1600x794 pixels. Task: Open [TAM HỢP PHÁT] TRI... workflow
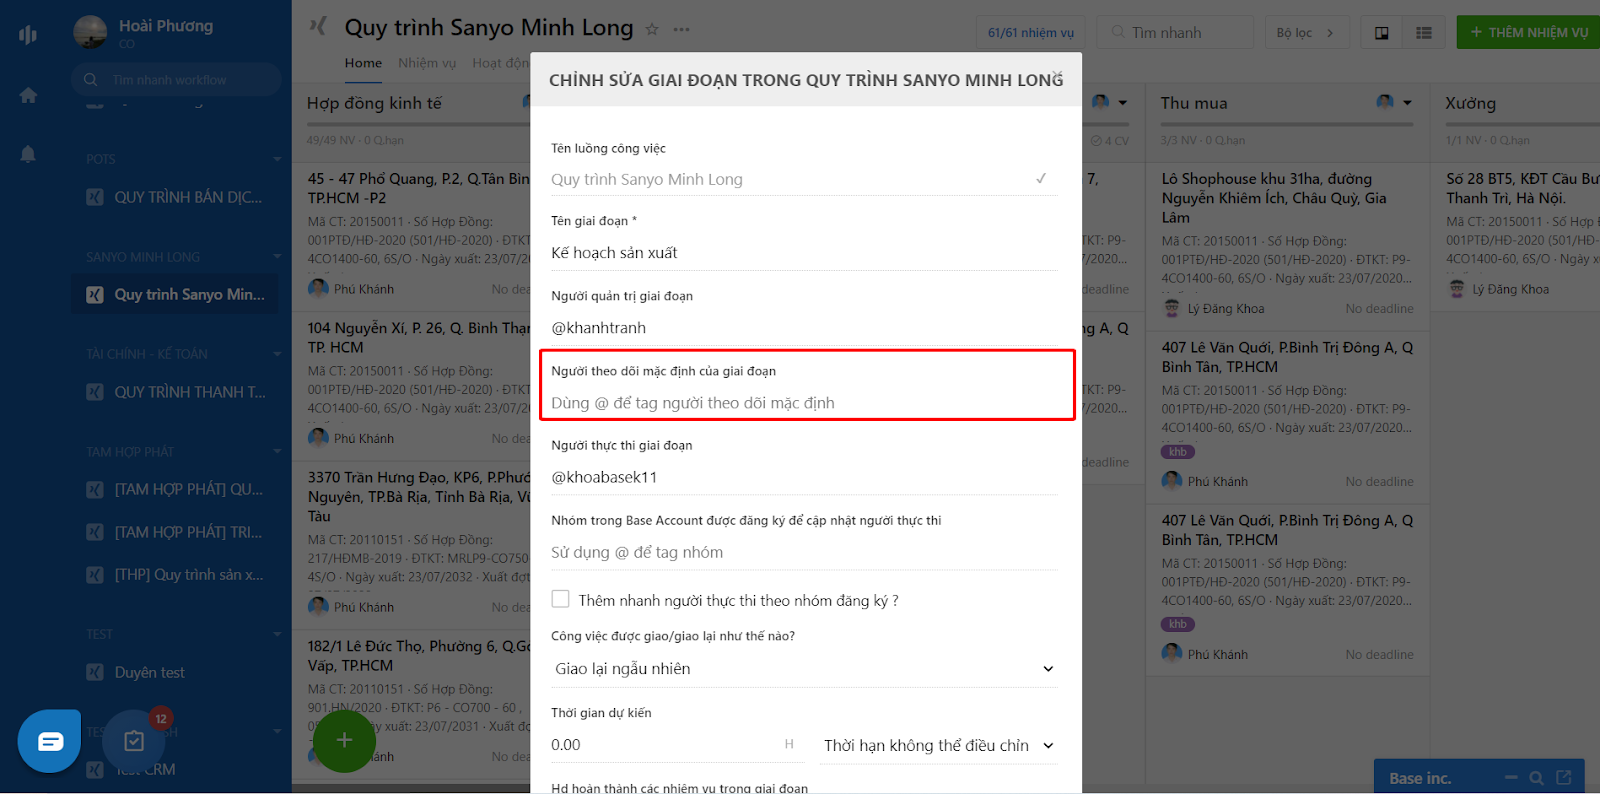(175, 532)
